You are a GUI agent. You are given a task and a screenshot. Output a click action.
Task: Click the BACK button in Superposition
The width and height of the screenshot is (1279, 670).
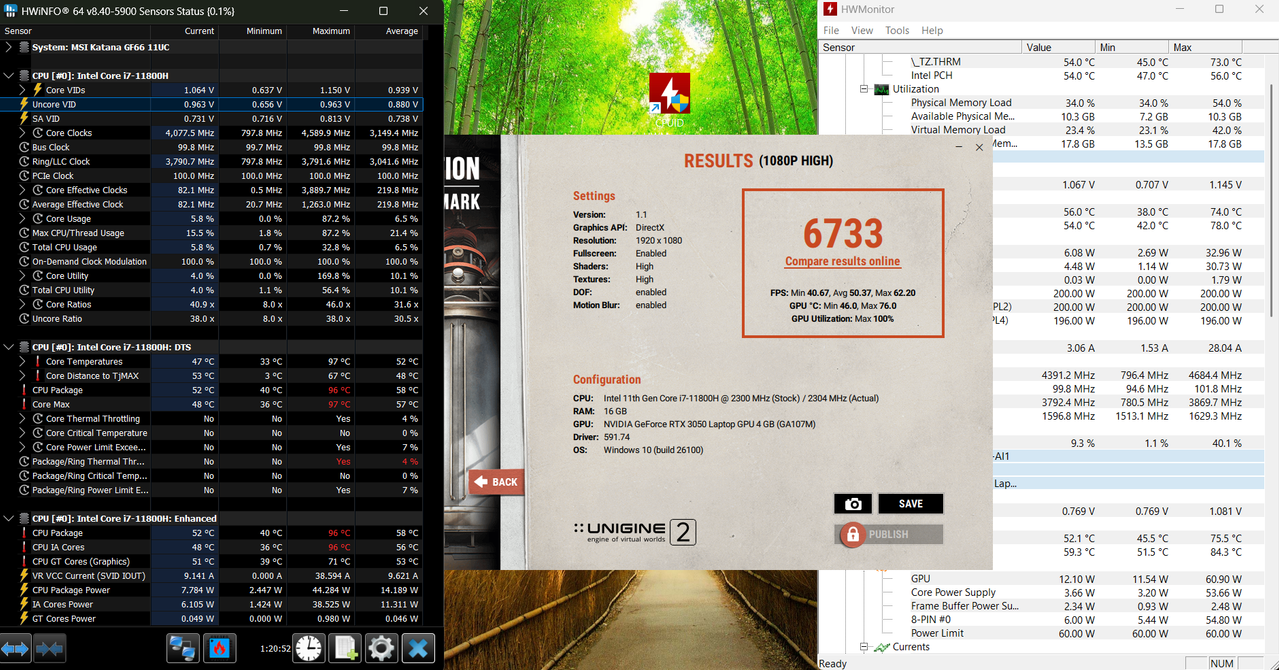coord(497,482)
